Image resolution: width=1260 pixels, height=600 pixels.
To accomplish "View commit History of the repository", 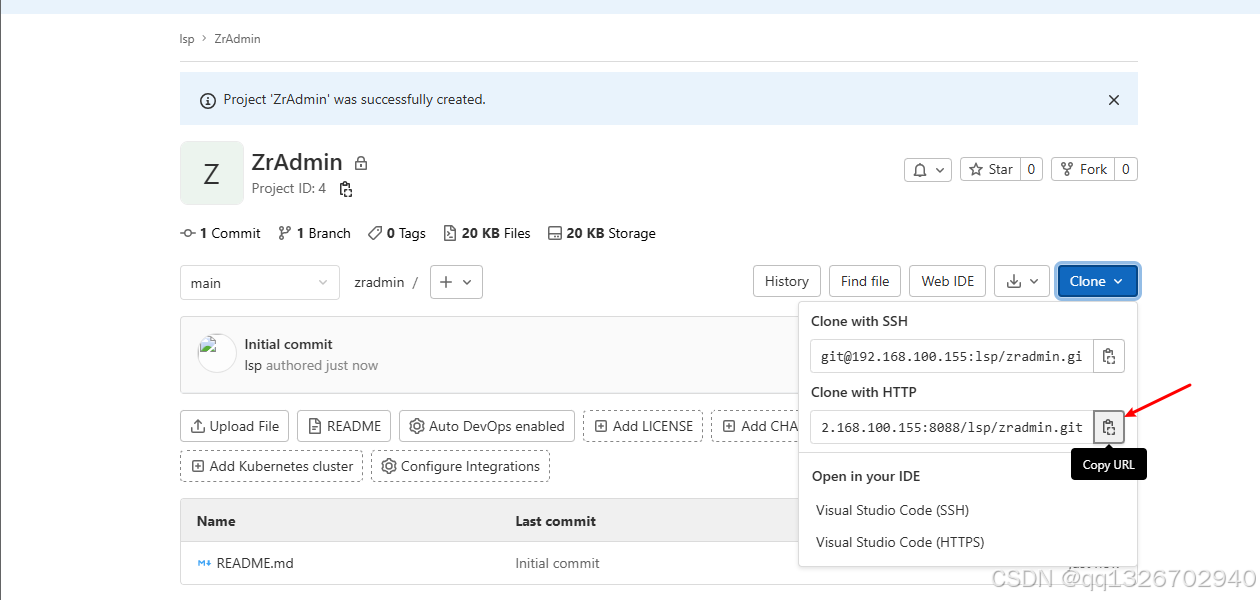I will 786,281.
